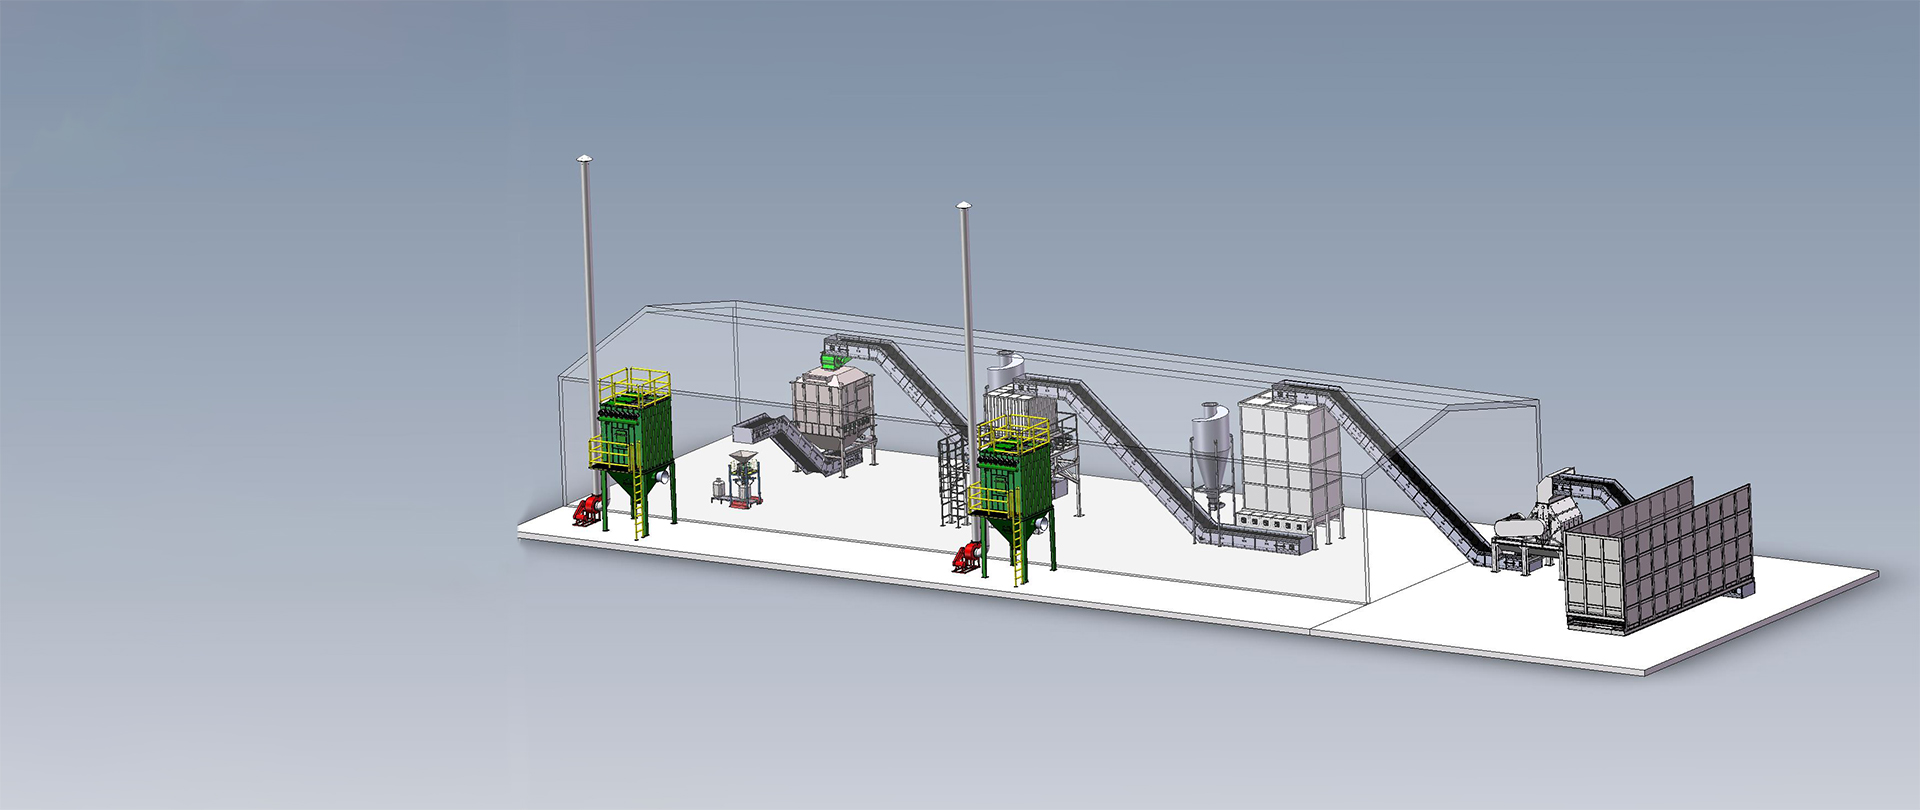The height and width of the screenshot is (810, 1920).
Task: Select the yellow ladder on center dust collector
Action: coord(1018,553)
